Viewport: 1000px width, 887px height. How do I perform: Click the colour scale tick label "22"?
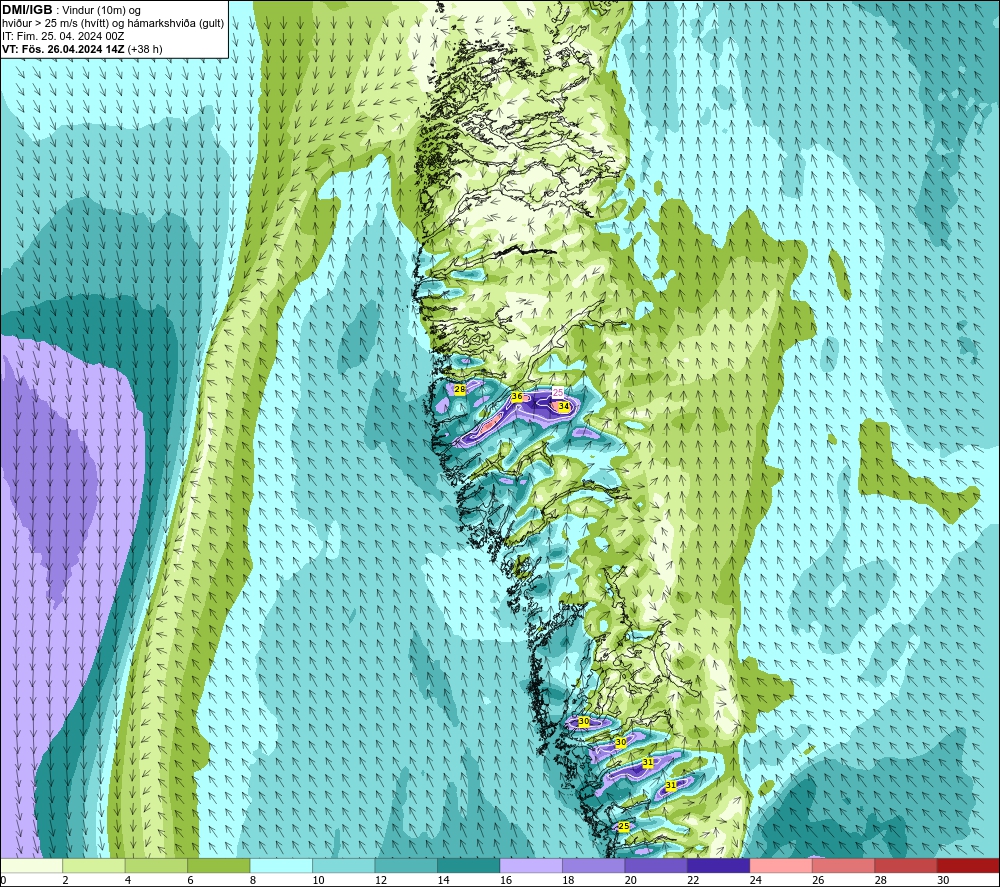pyautogui.click(x=693, y=880)
